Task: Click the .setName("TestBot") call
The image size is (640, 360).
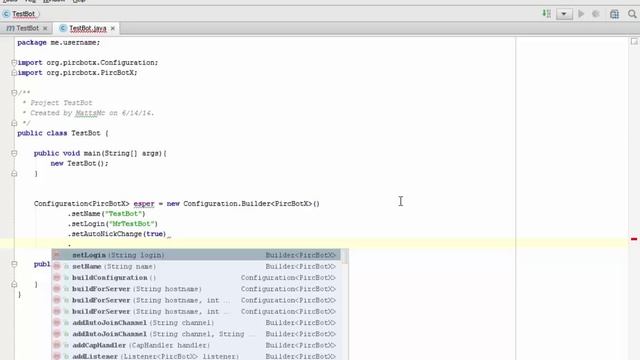Action: 107,213
